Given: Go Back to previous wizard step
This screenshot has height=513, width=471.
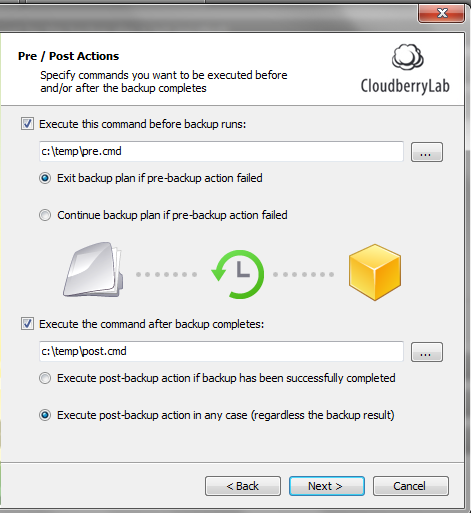Looking at the screenshot, I should point(243,486).
